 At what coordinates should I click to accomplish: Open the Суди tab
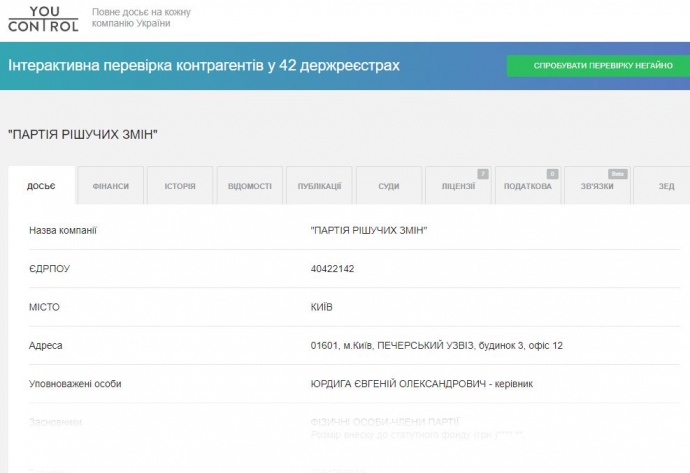tap(389, 187)
